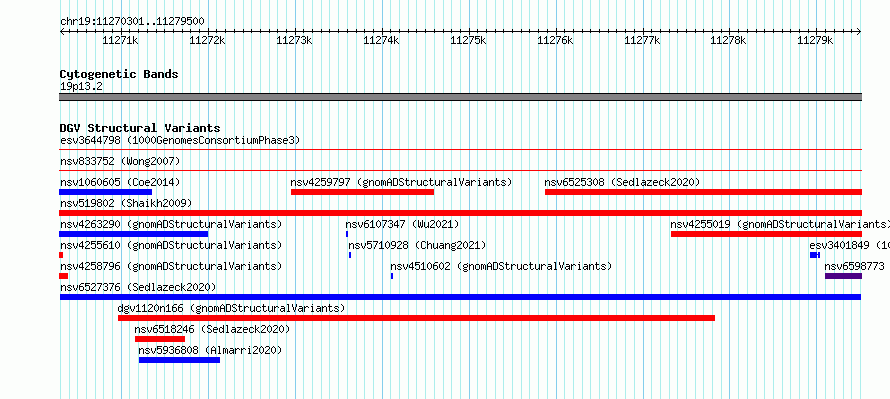Click the esv3644798 1000GenomesConsortiumPhase3 label
The width and height of the screenshot is (890, 399).
(x=180, y=140)
